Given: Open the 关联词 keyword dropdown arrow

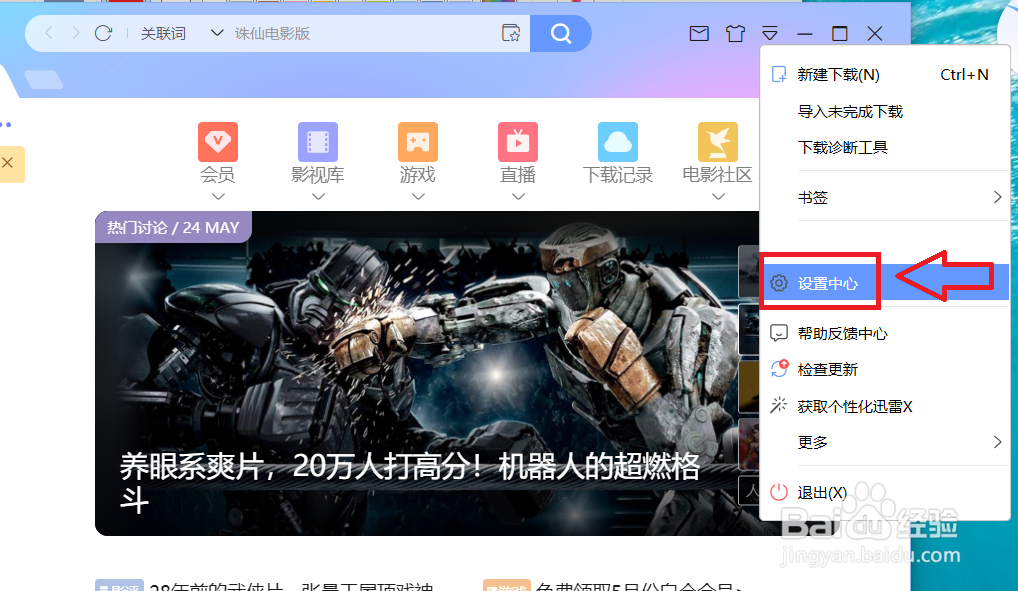Looking at the screenshot, I should 217,32.
